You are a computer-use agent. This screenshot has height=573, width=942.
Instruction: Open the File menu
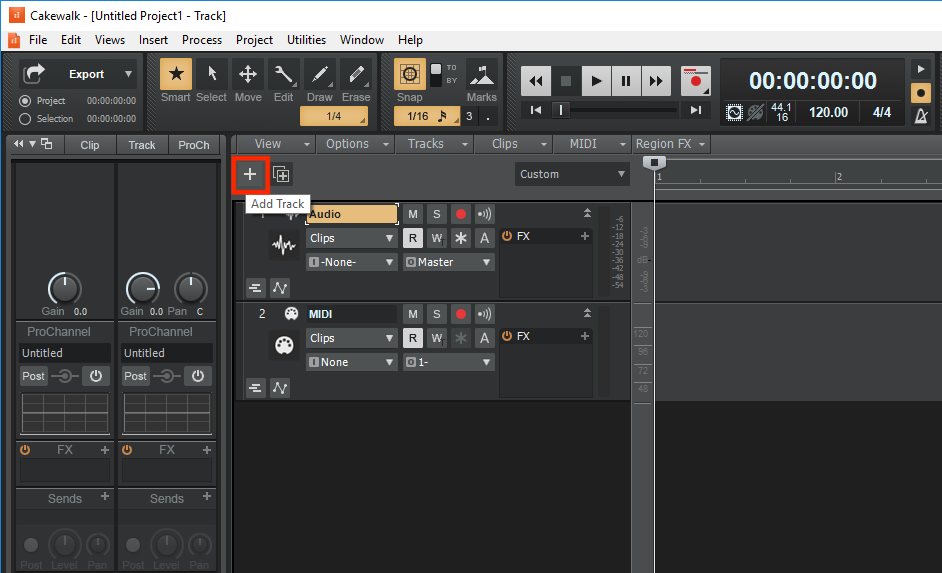[38, 40]
